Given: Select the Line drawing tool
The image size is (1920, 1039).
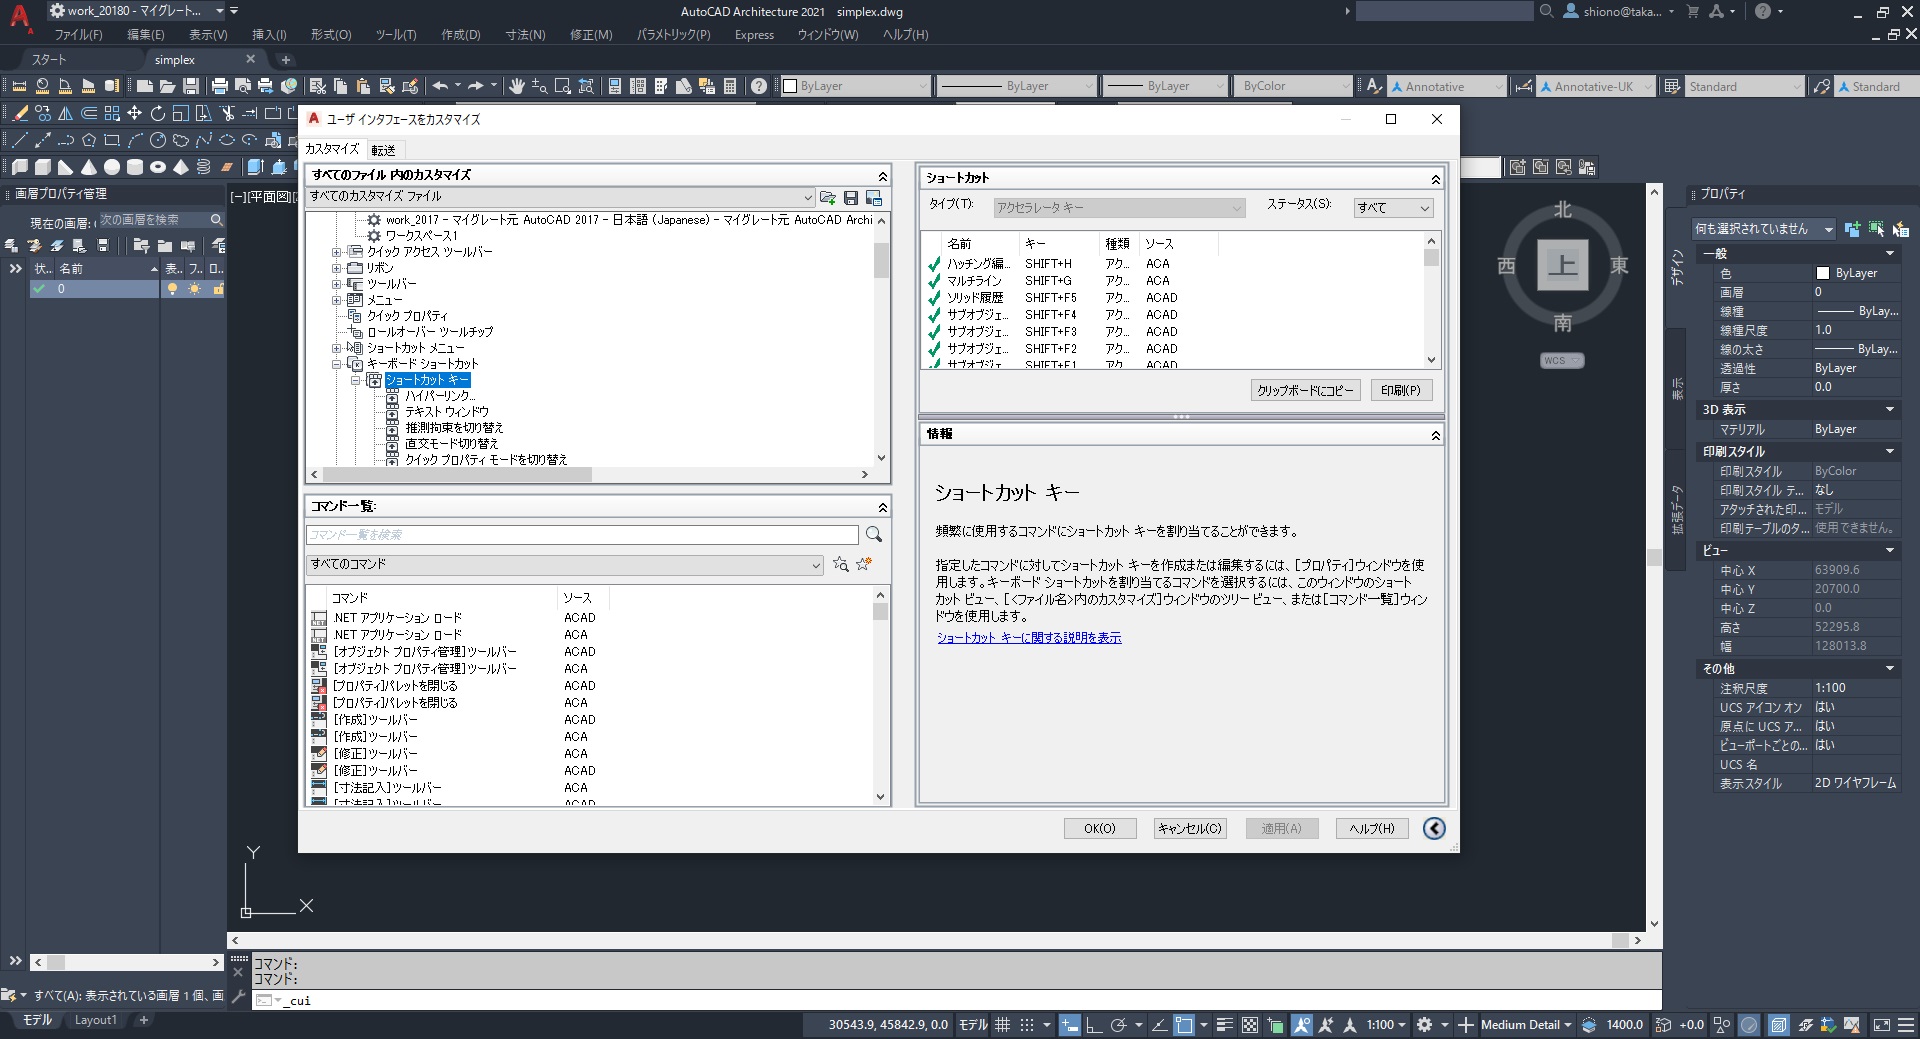Looking at the screenshot, I should point(19,140).
